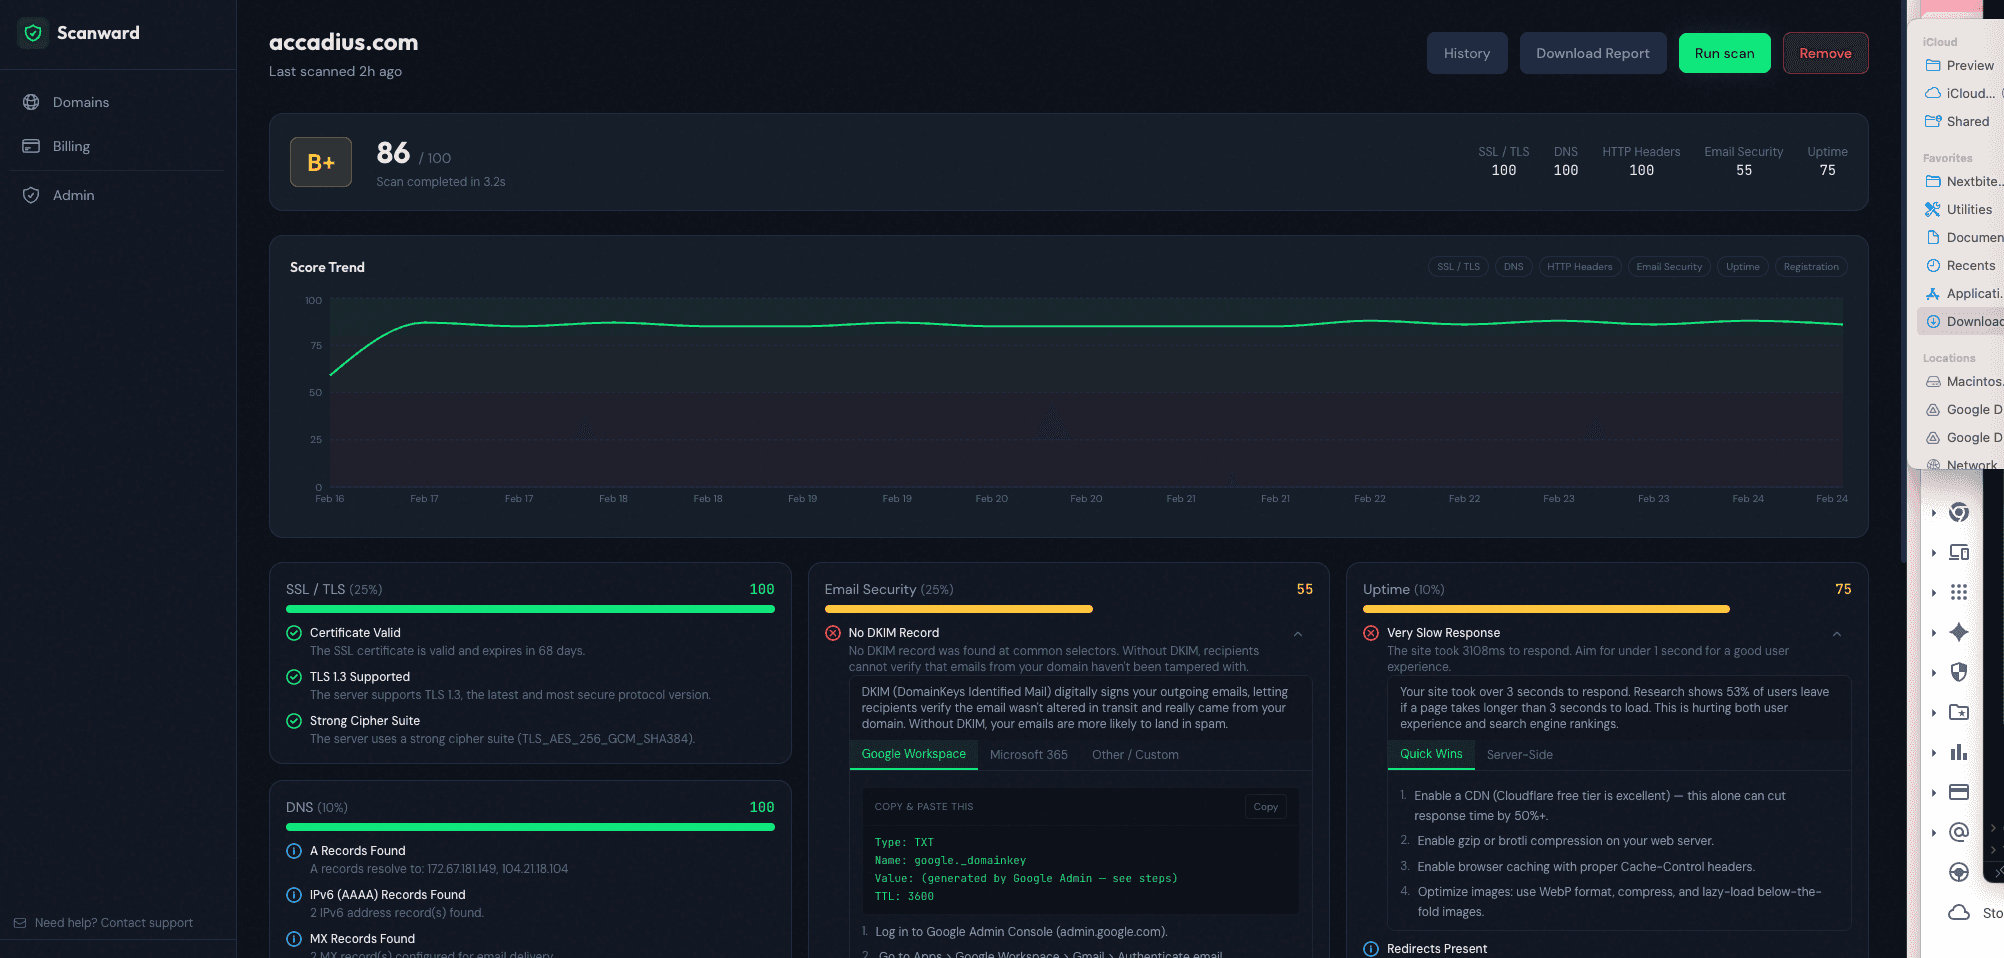Click the red error icon beside Very Slow Response
Viewport: 2004px width, 958px height.
pyautogui.click(x=1371, y=633)
